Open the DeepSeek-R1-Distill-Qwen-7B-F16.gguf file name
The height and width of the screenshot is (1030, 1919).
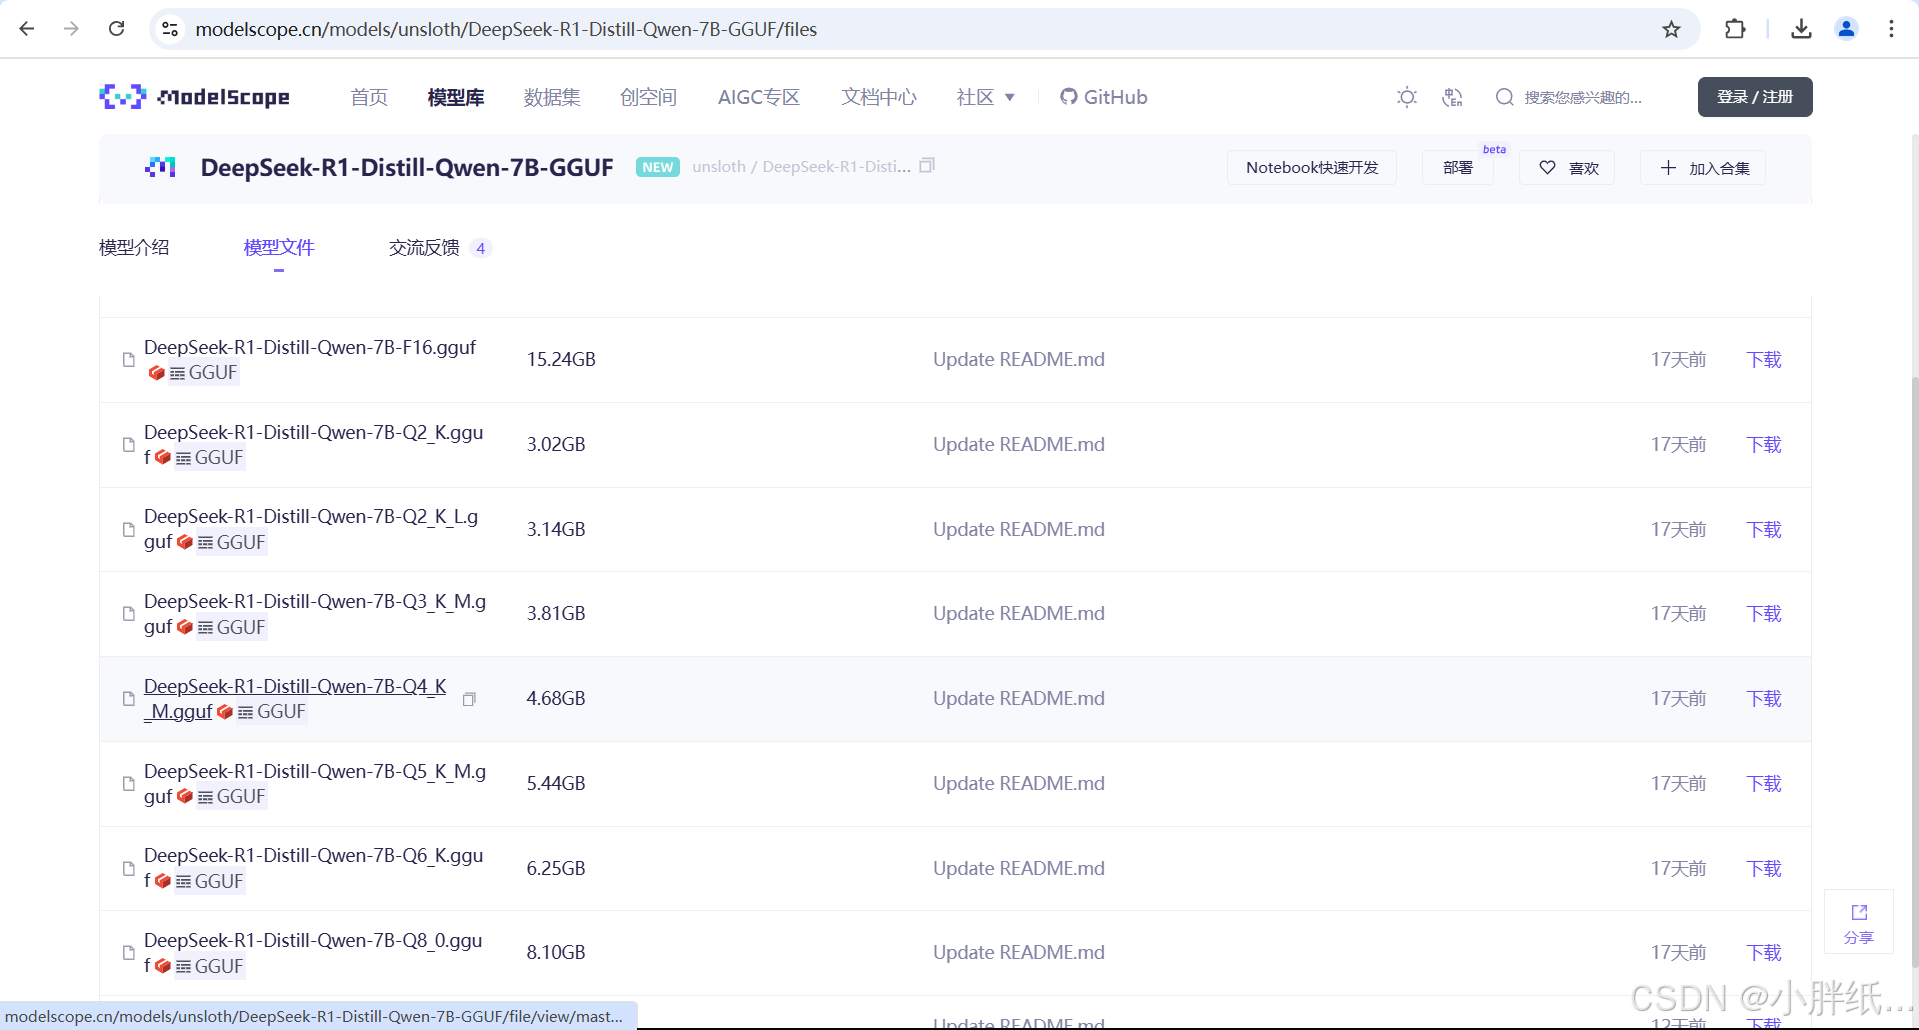pyautogui.click(x=310, y=347)
